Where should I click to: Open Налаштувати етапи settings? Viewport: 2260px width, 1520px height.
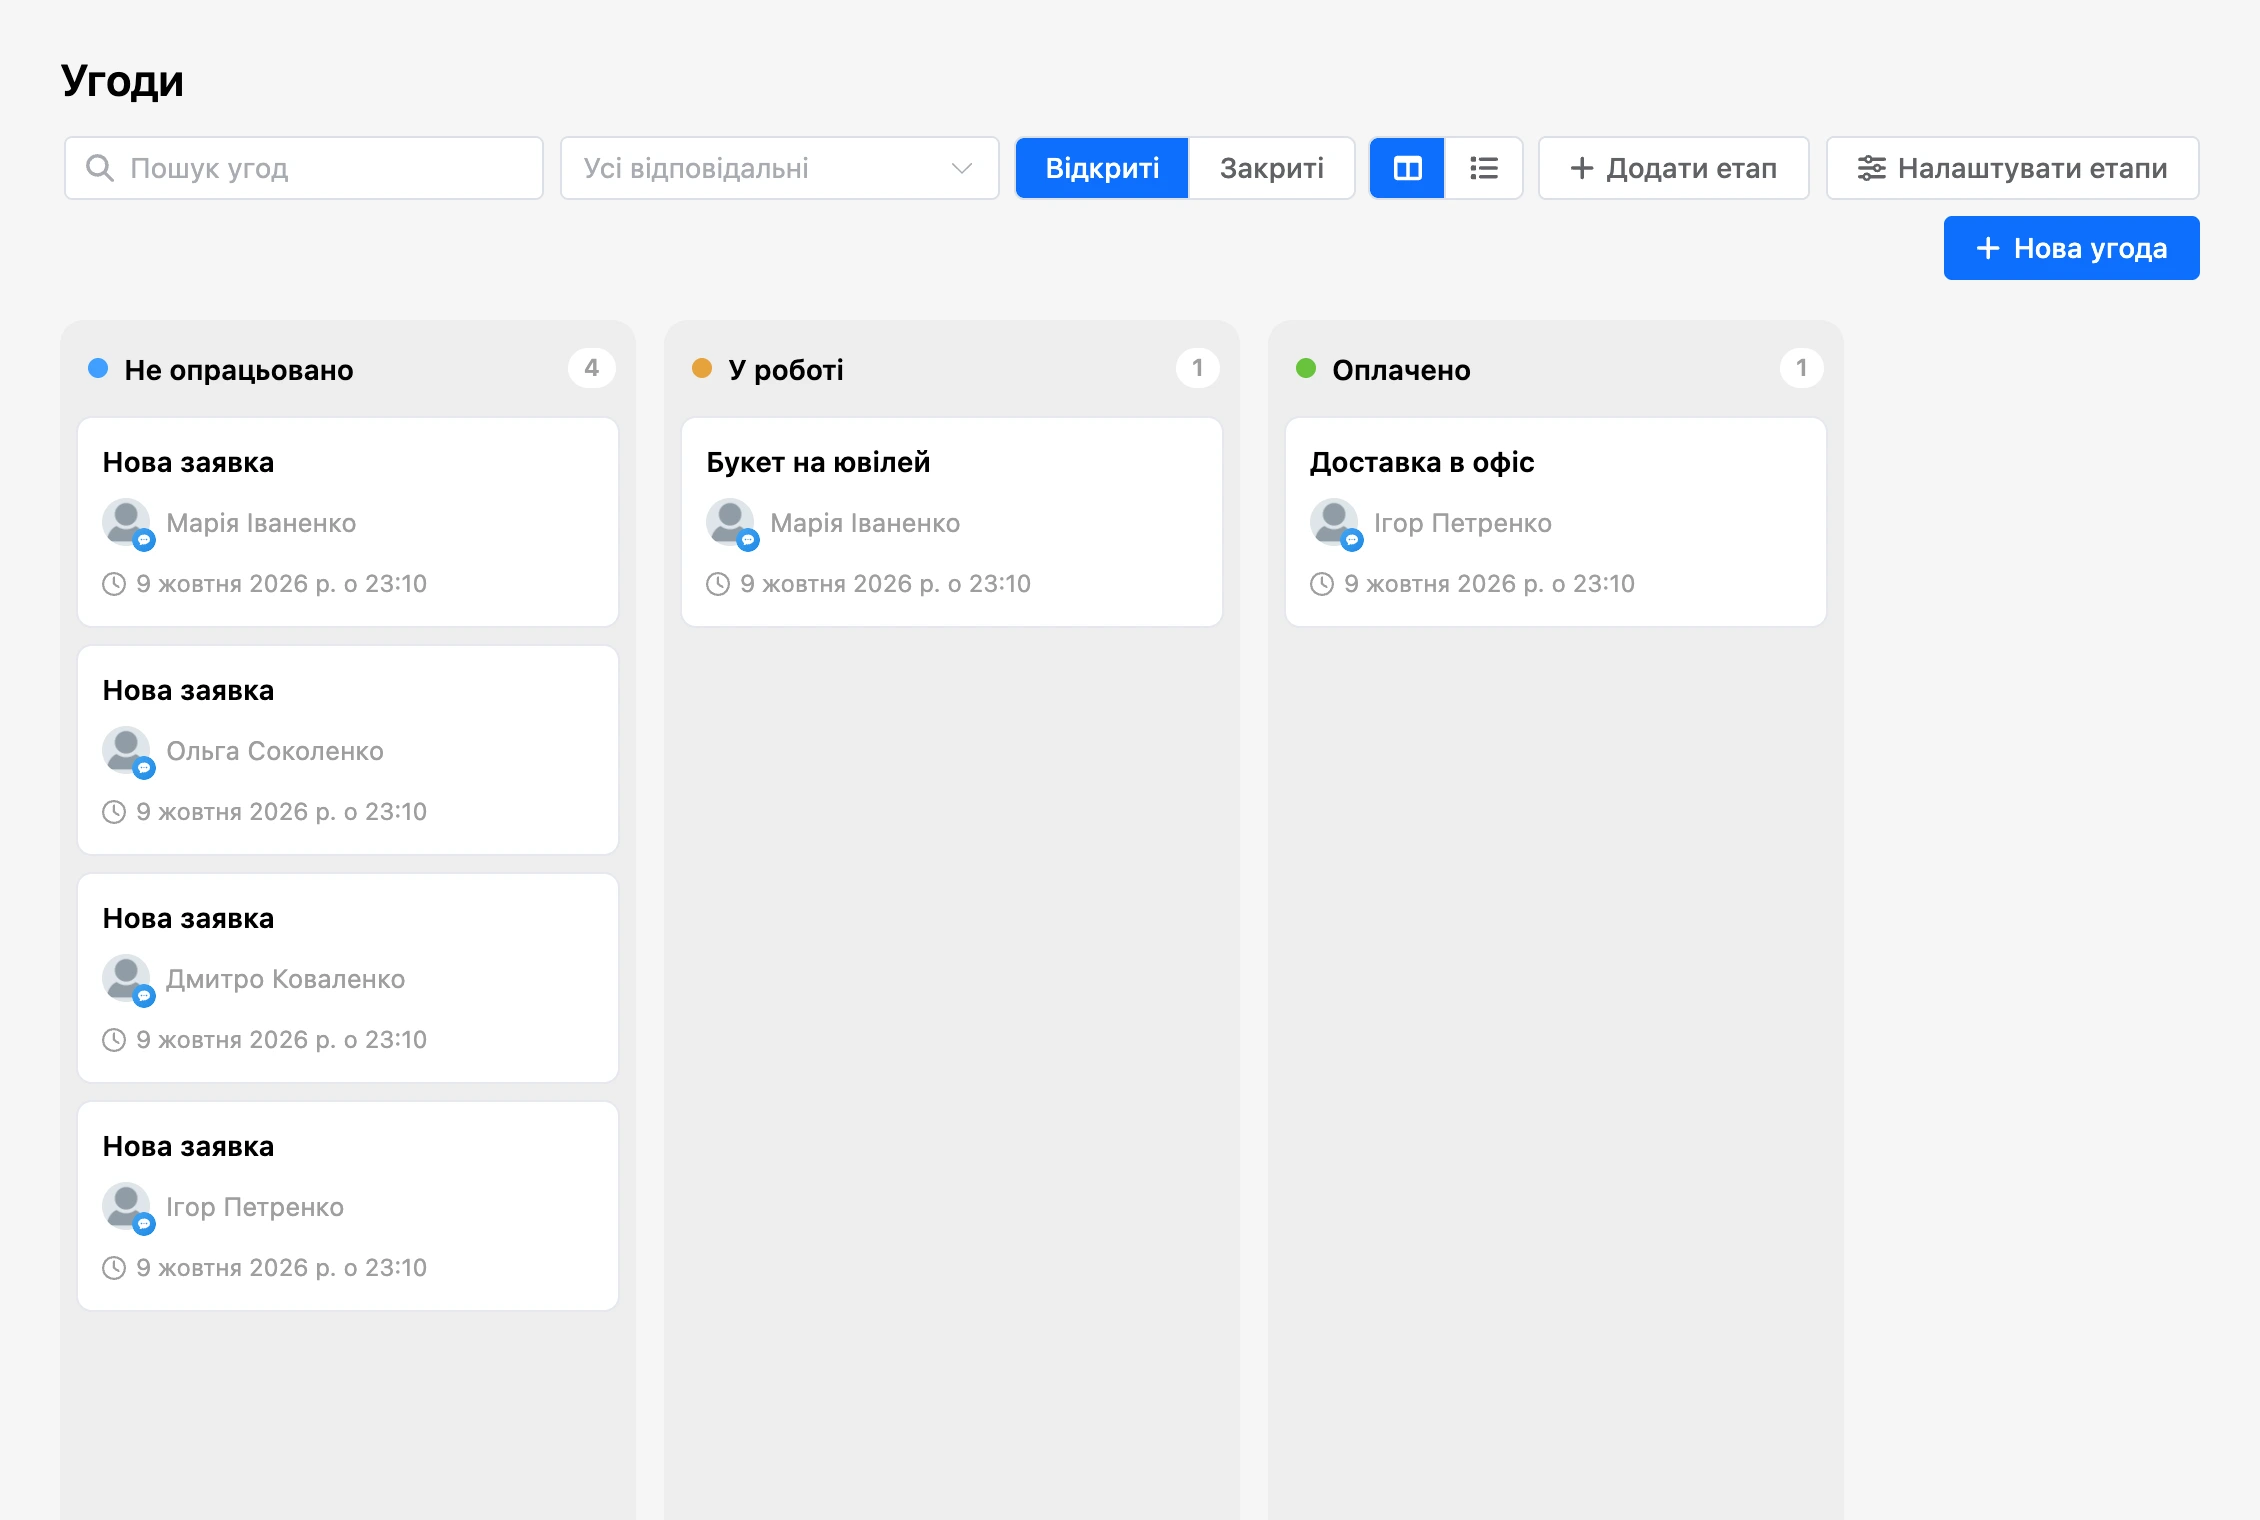(x=2013, y=168)
